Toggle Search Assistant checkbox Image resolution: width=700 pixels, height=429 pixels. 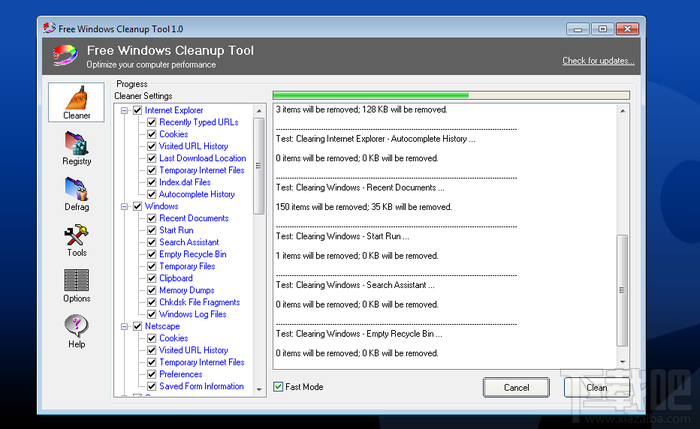coord(152,242)
